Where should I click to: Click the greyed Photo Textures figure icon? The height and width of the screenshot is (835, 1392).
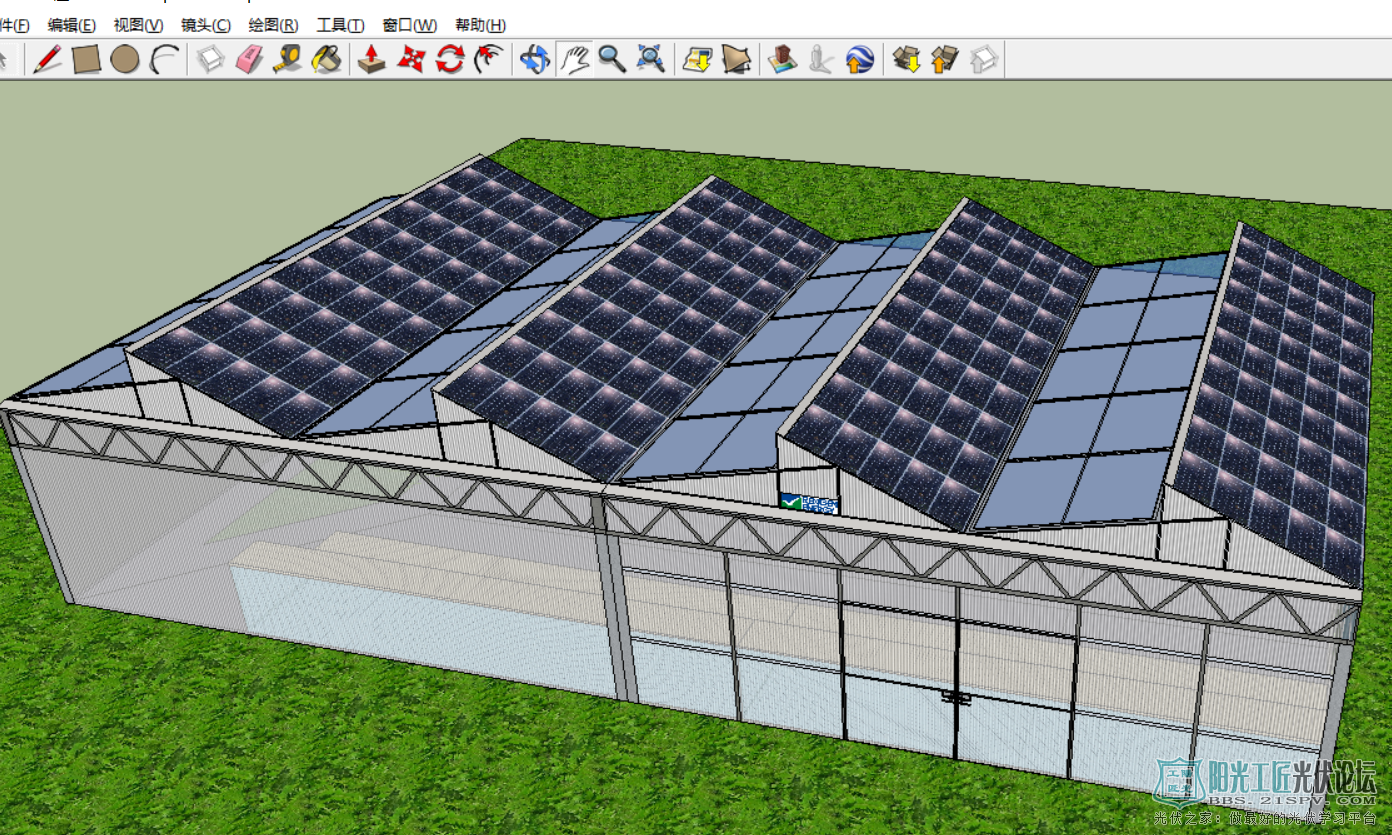[821, 60]
